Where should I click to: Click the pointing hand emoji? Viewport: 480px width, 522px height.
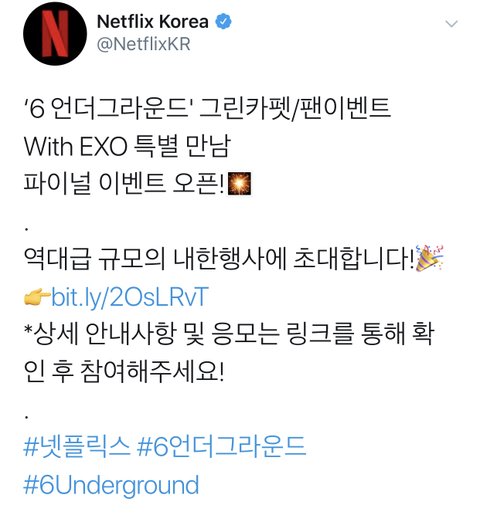coord(37,297)
